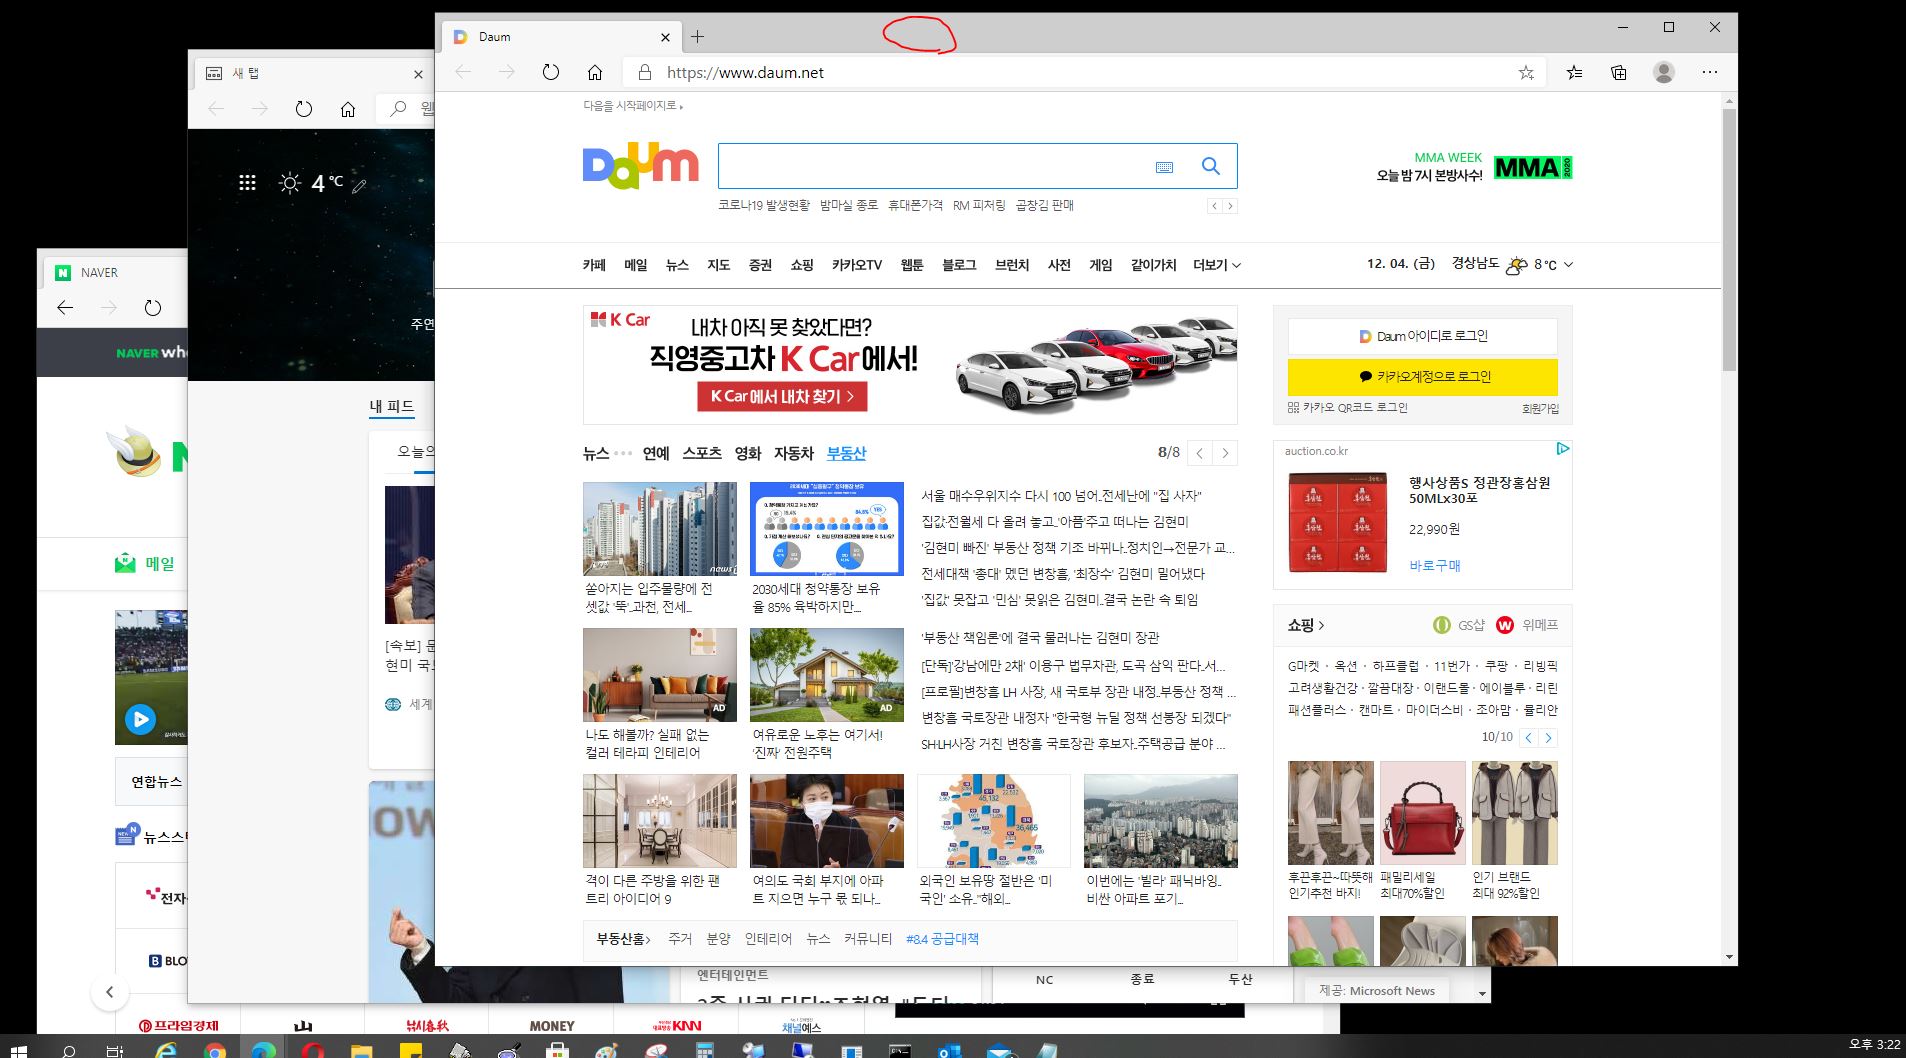Click 카카오계정으로 로그인 button
Image resolution: width=1906 pixels, height=1058 pixels.
pos(1422,377)
